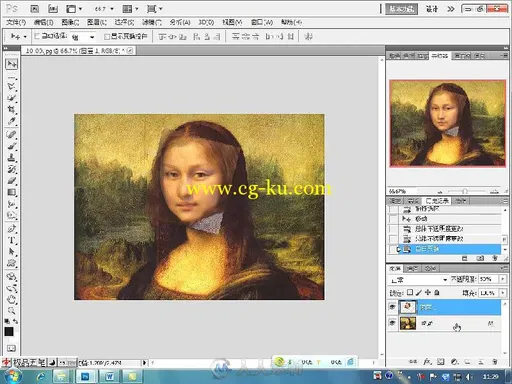Select the Hand tool
This screenshot has height=384, width=512.
pyautogui.click(x=11, y=299)
